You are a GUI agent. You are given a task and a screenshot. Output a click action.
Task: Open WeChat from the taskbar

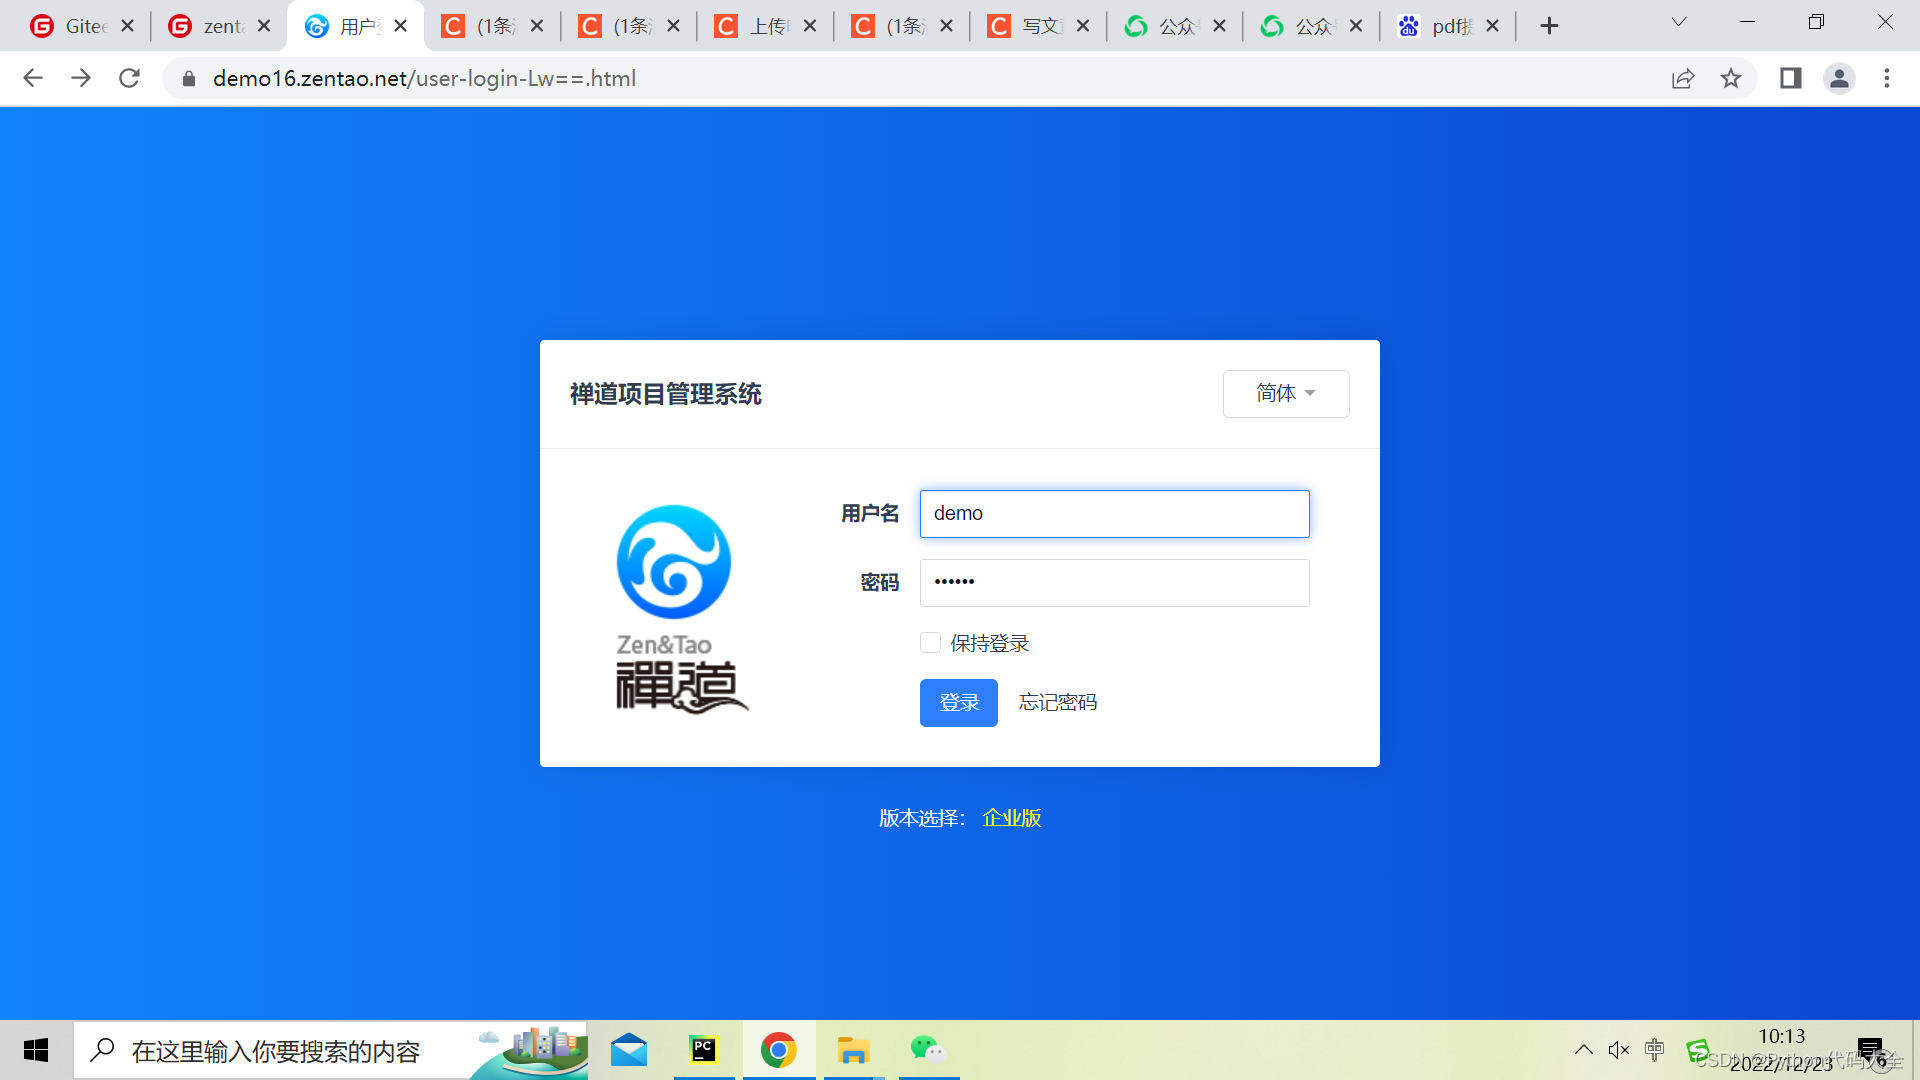click(x=927, y=1050)
